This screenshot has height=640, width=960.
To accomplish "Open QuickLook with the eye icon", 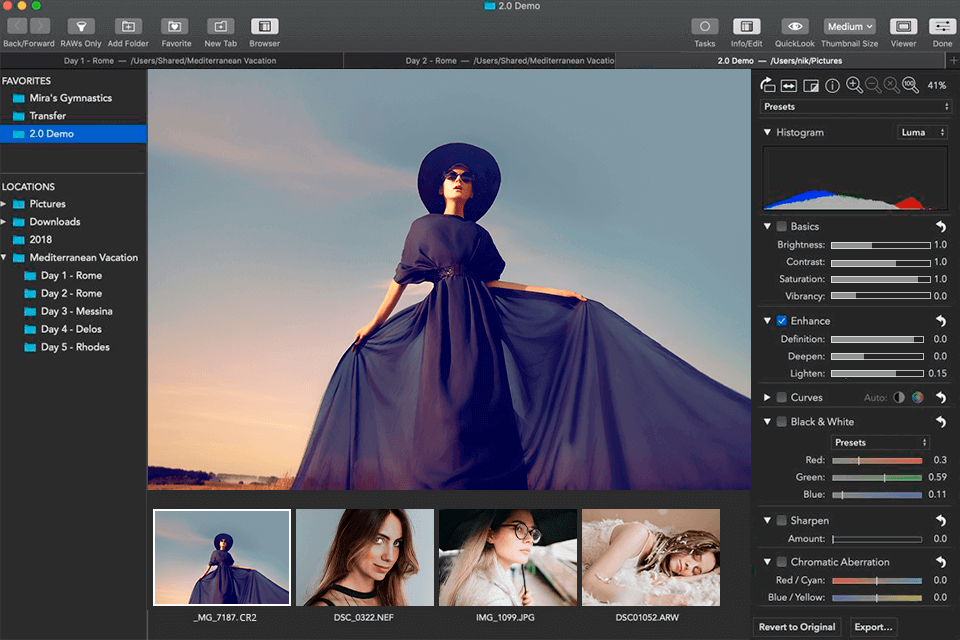I will click(795, 27).
